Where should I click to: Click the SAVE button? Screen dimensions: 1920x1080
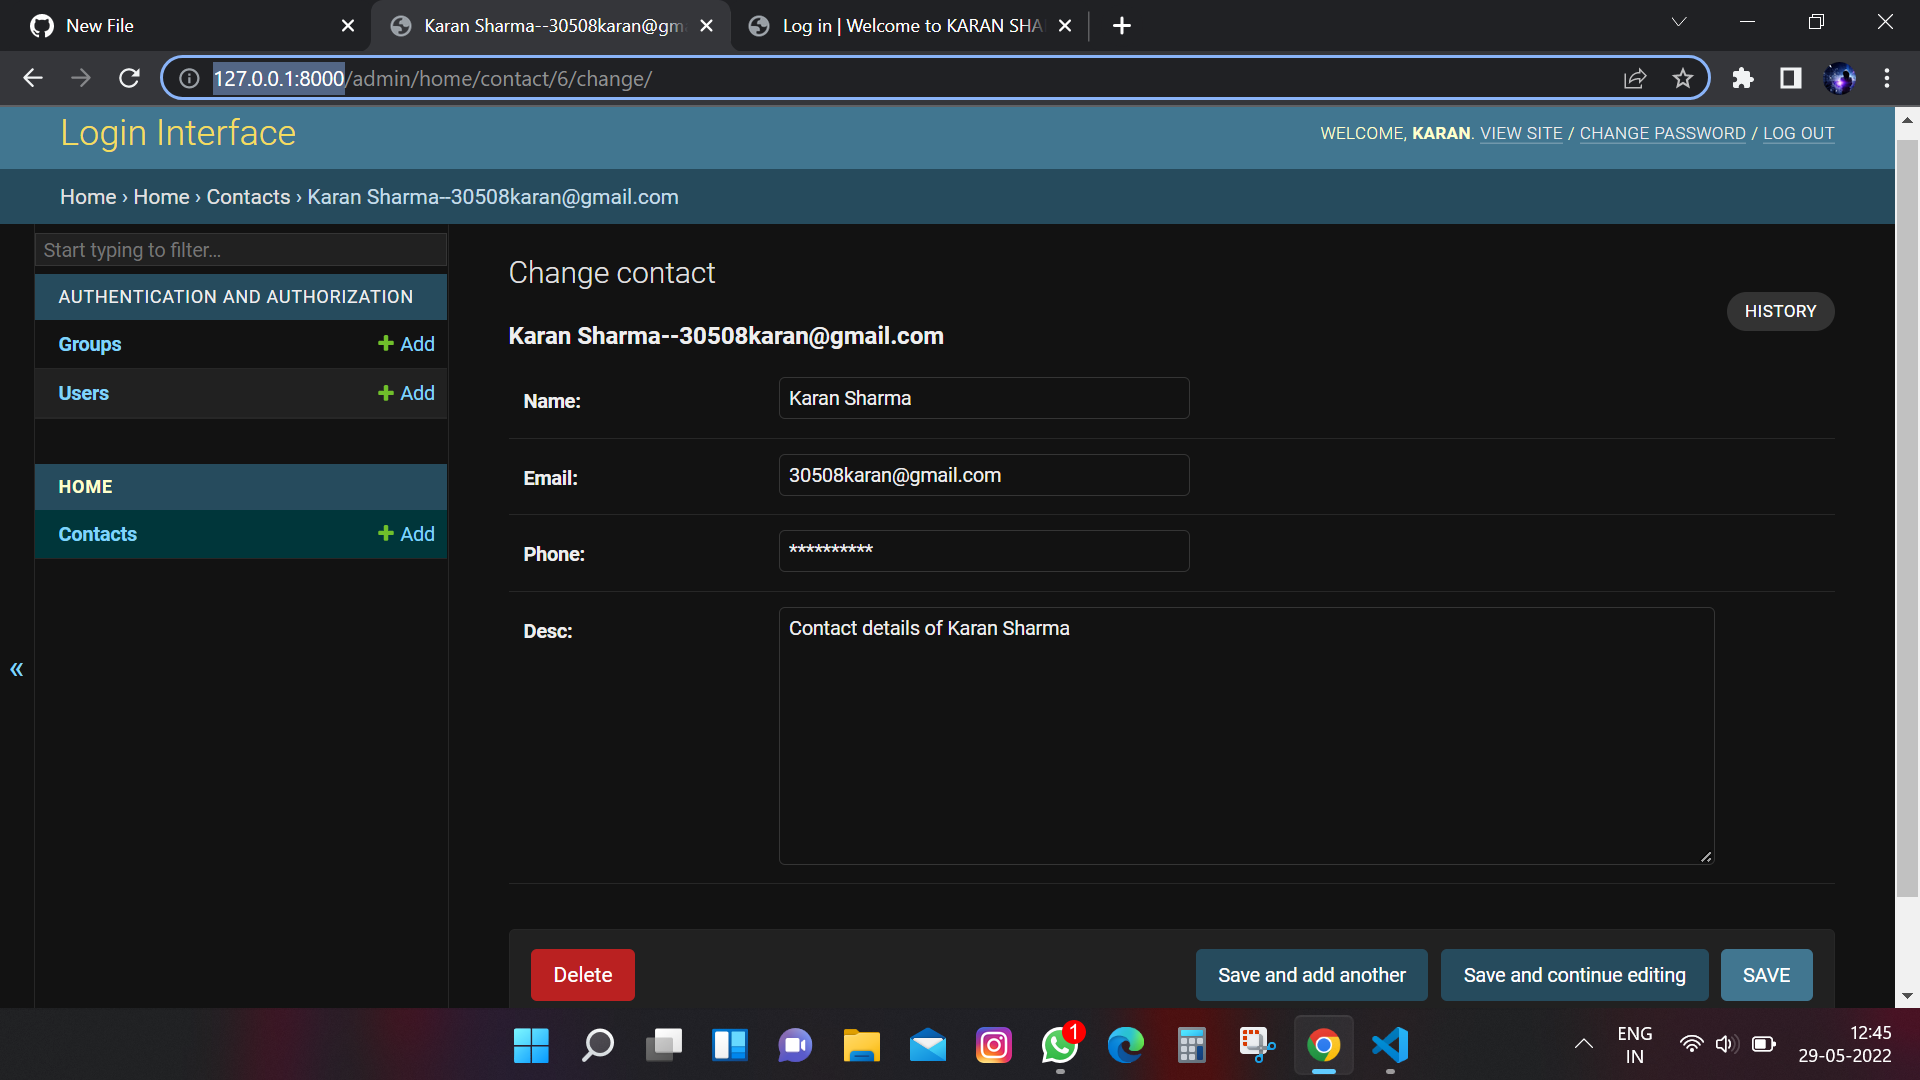tap(1766, 975)
